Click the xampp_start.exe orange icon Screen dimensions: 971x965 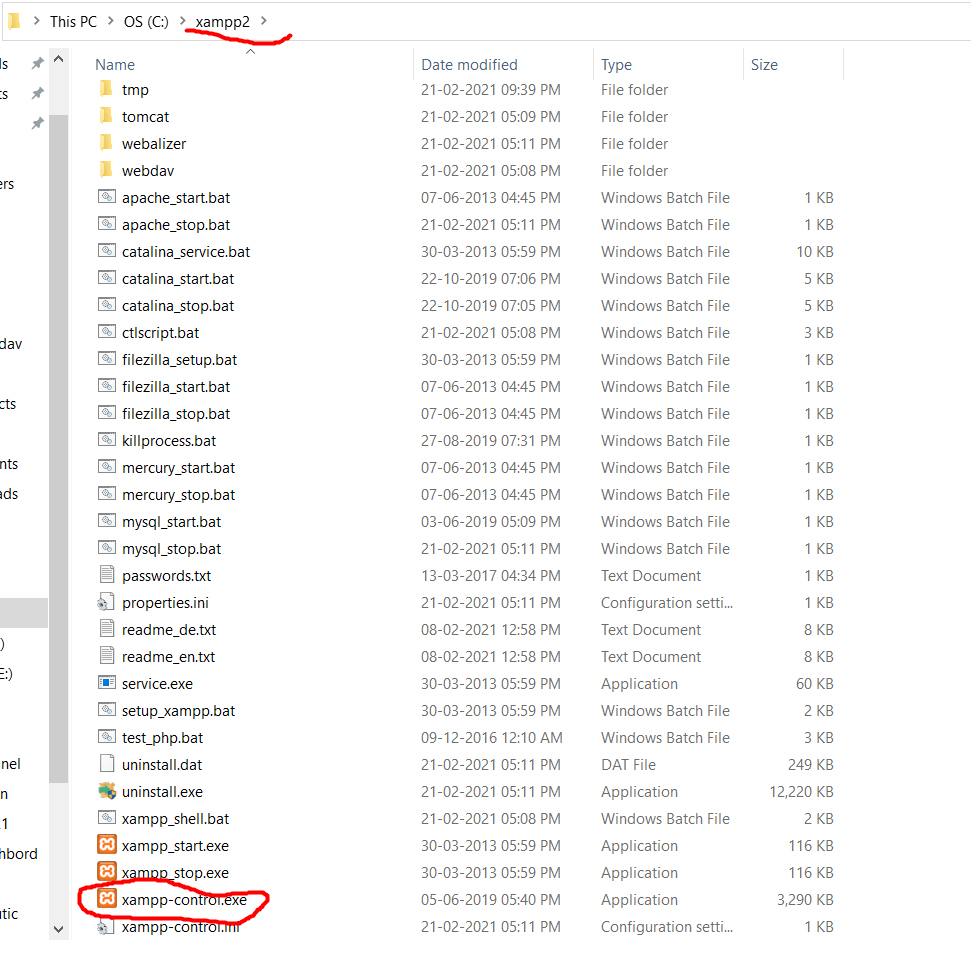tap(107, 845)
